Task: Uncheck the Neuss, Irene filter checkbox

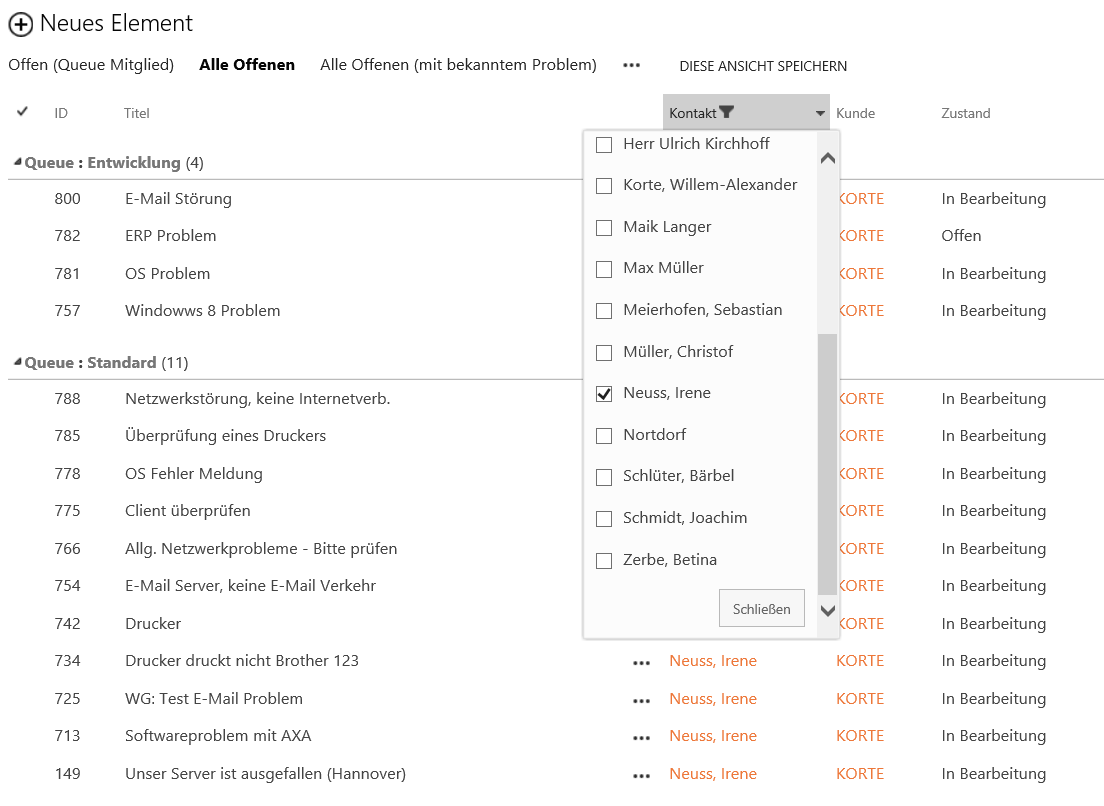Action: pos(604,394)
